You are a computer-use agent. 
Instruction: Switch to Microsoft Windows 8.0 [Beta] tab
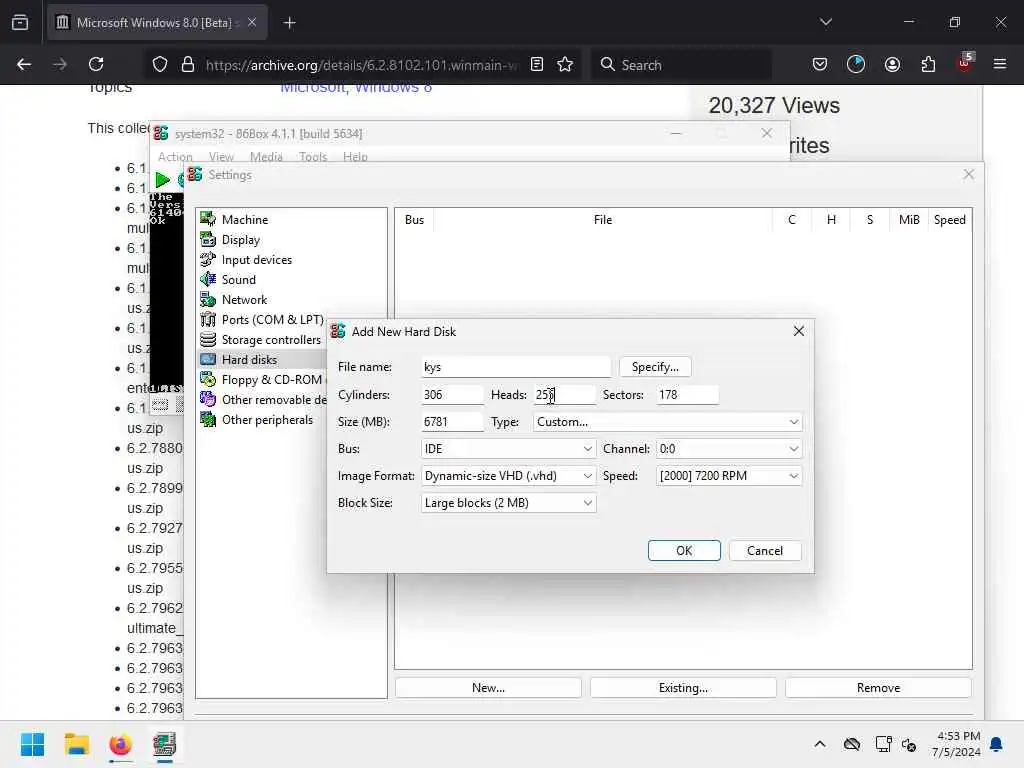click(157, 22)
